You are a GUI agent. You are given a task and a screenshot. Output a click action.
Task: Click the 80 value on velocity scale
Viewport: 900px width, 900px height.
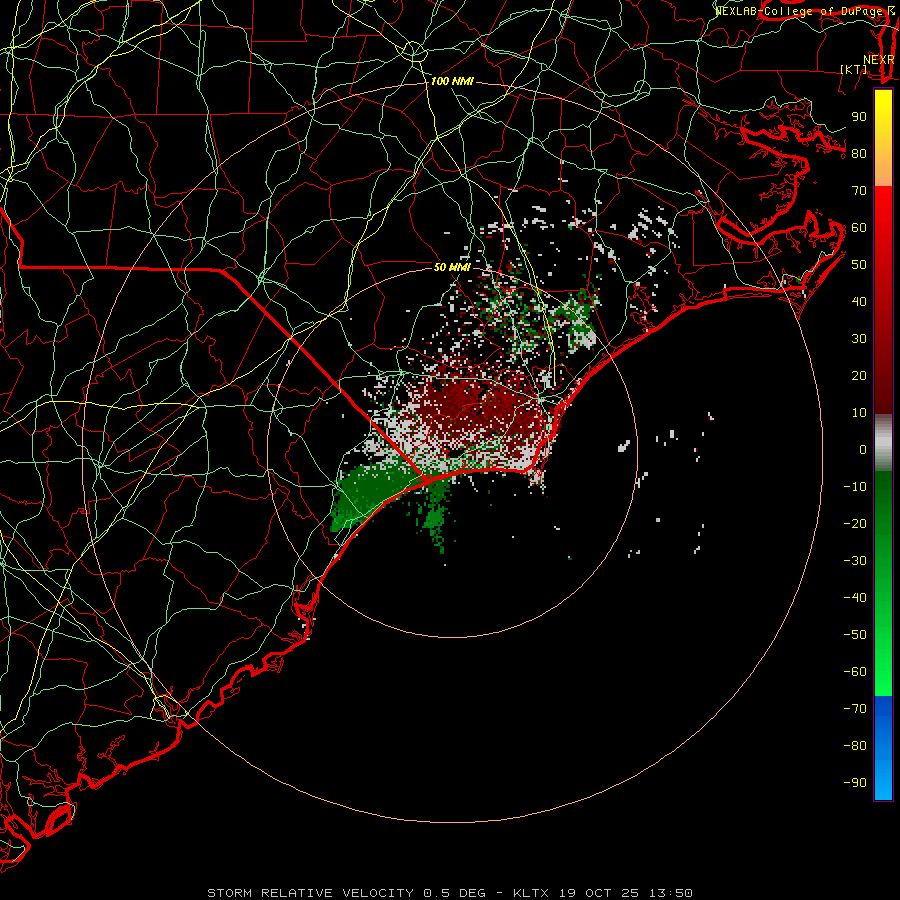tap(859, 154)
